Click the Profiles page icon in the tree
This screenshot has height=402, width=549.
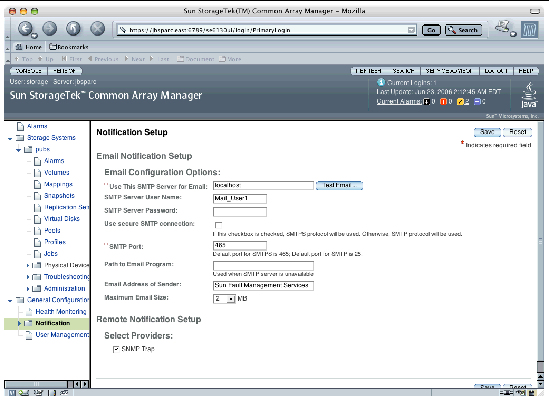point(37,242)
